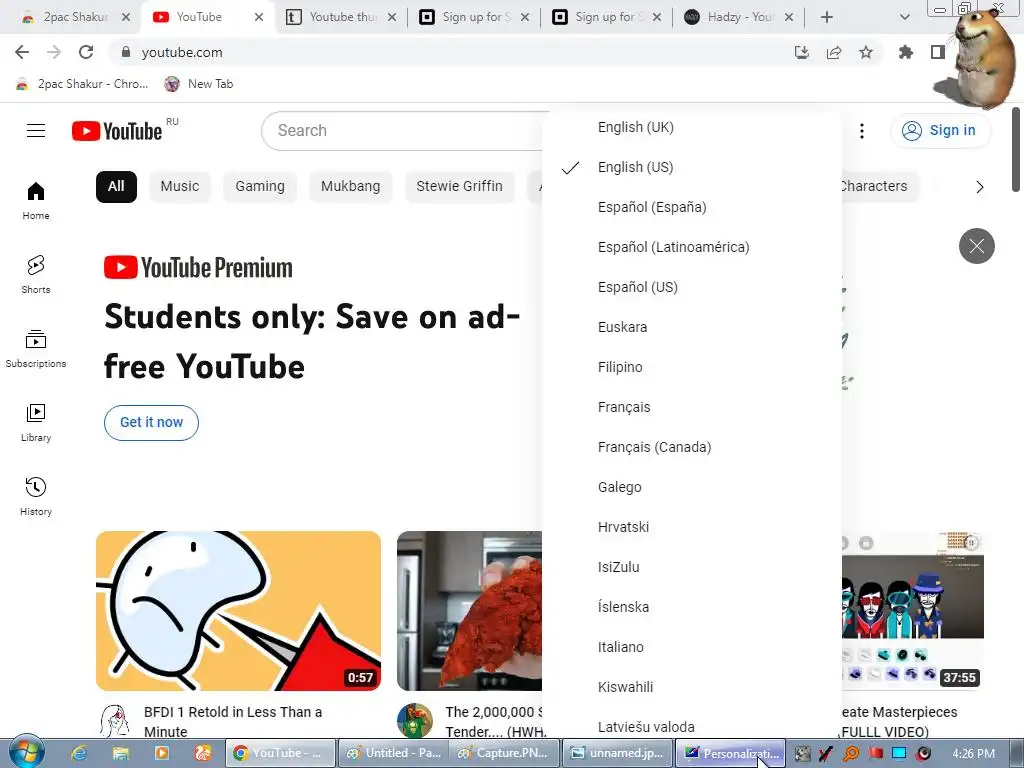Screen dimensions: 1024x768
Task: Go to Home in sidebar
Action: 36,200
